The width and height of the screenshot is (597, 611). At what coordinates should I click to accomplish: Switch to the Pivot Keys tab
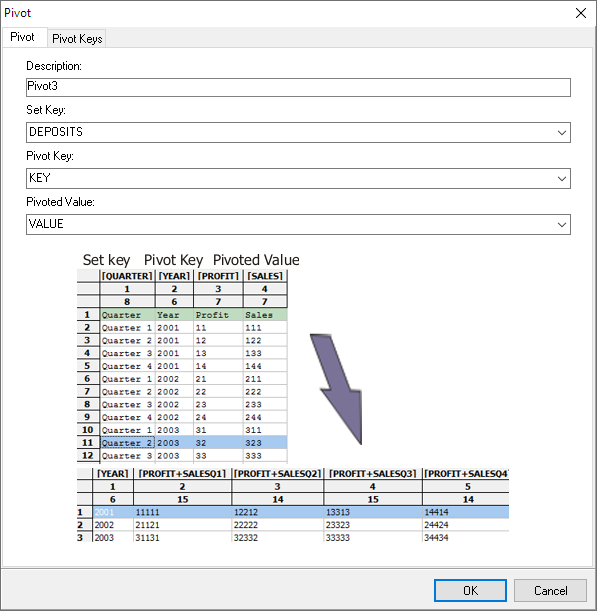tap(77, 39)
